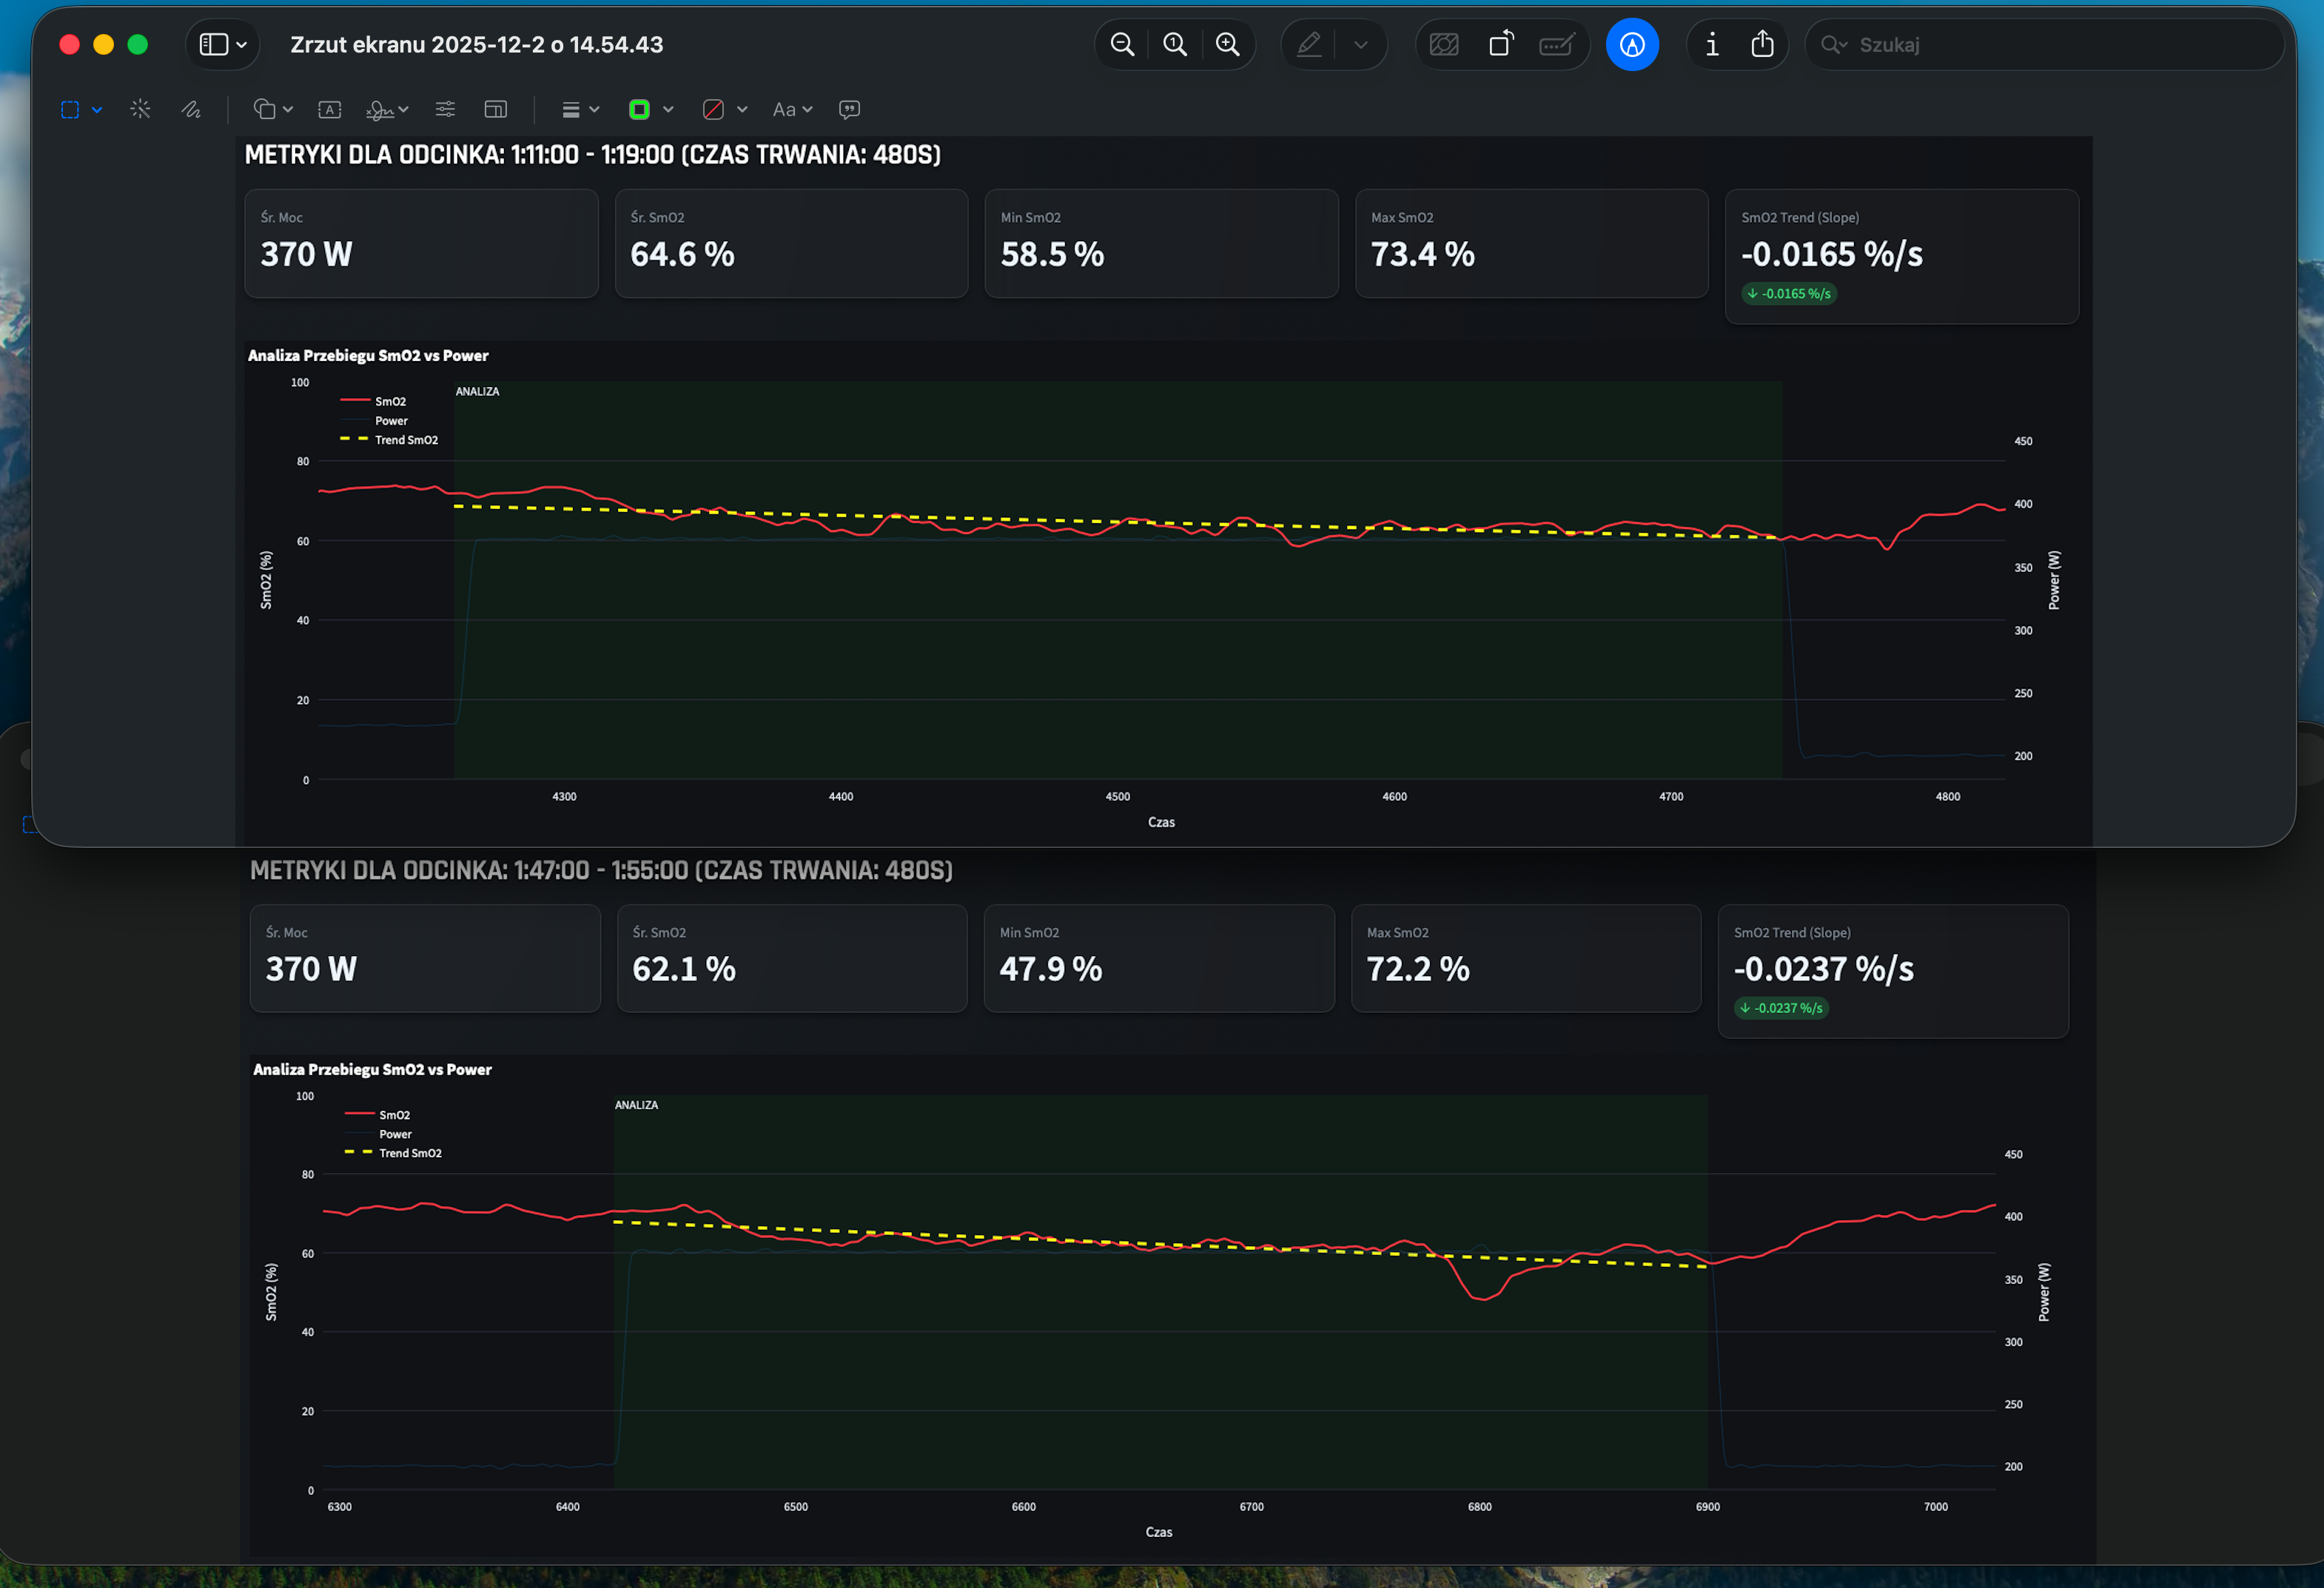Open the Sign signature tool menu
Viewport: 2324px width, 1588px height.
pyautogui.click(x=386, y=110)
